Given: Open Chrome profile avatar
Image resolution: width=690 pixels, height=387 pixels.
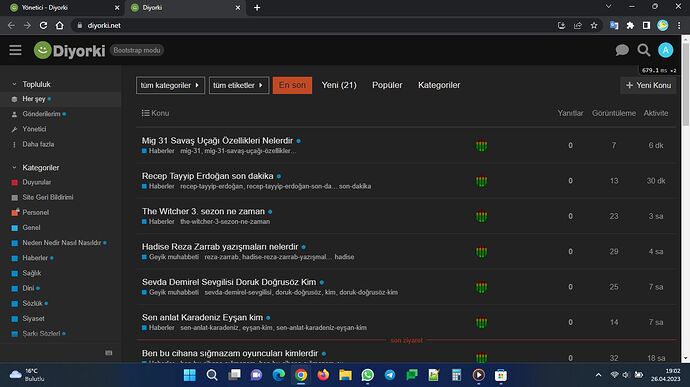Looking at the screenshot, I should click(663, 26).
